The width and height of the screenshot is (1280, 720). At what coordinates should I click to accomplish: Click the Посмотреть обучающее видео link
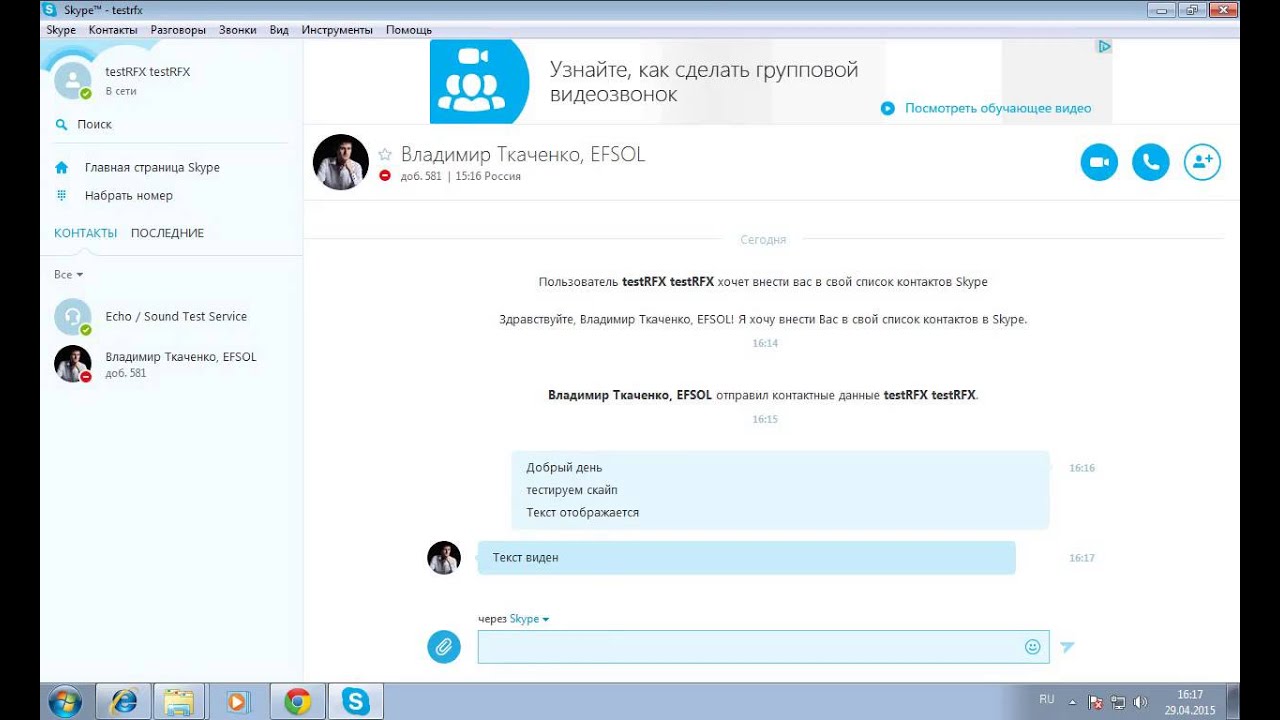(998, 108)
